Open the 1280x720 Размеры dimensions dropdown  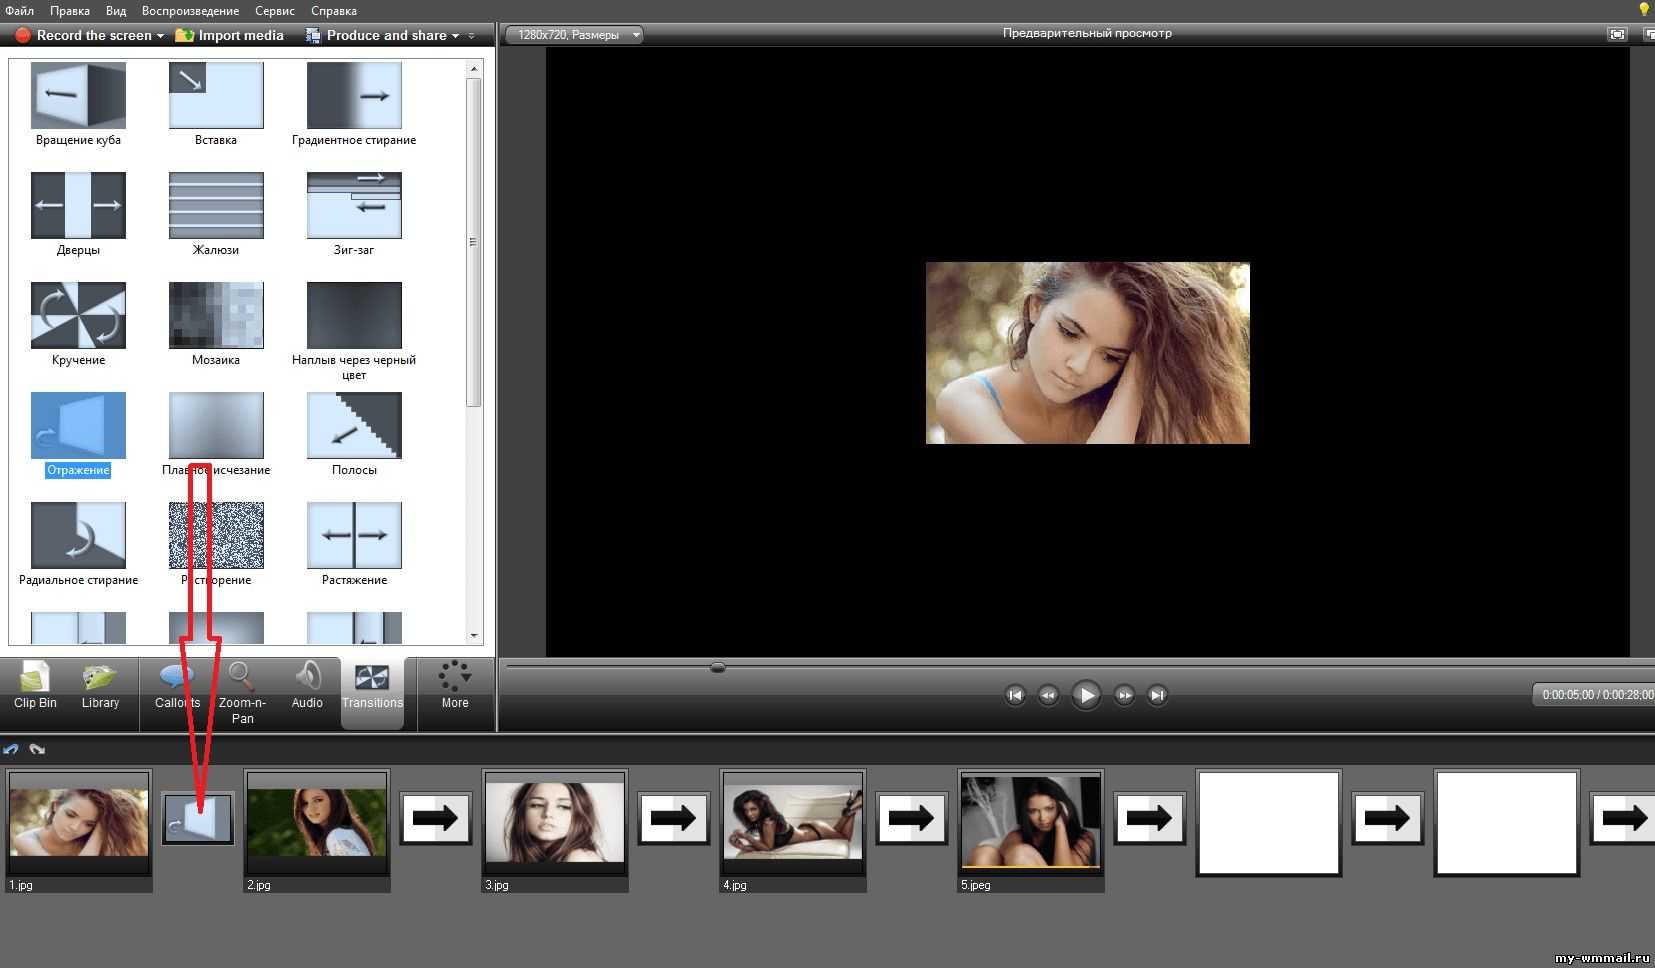click(x=574, y=35)
